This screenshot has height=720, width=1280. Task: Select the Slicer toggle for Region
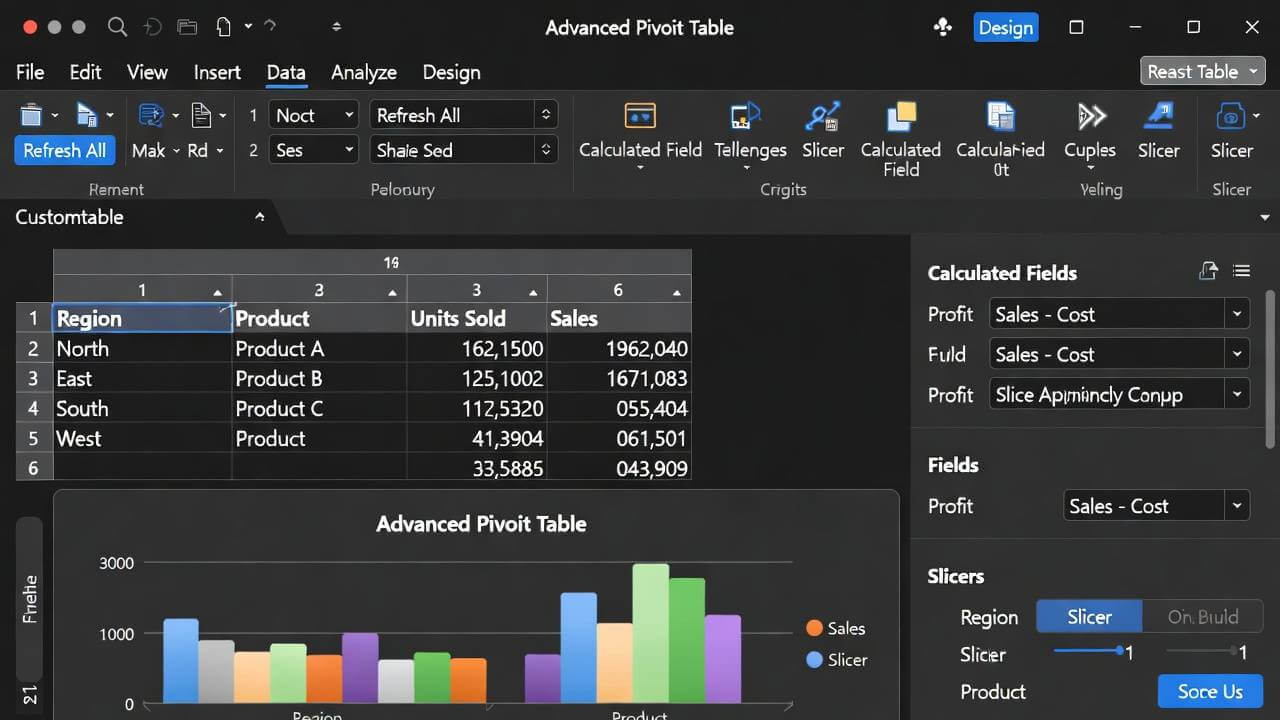click(x=1089, y=616)
